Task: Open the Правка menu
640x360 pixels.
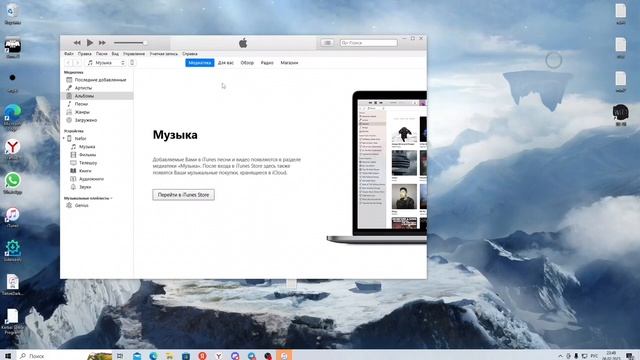Action: 84,53
